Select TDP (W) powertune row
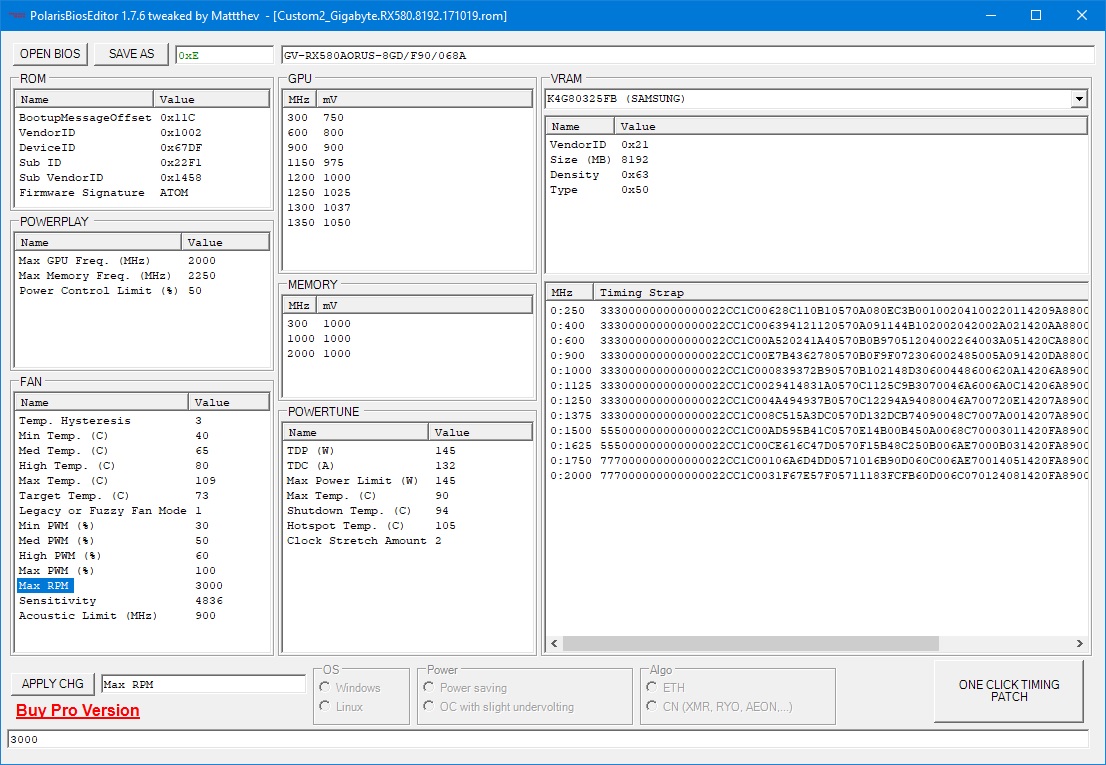1106x765 pixels. [407, 451]
